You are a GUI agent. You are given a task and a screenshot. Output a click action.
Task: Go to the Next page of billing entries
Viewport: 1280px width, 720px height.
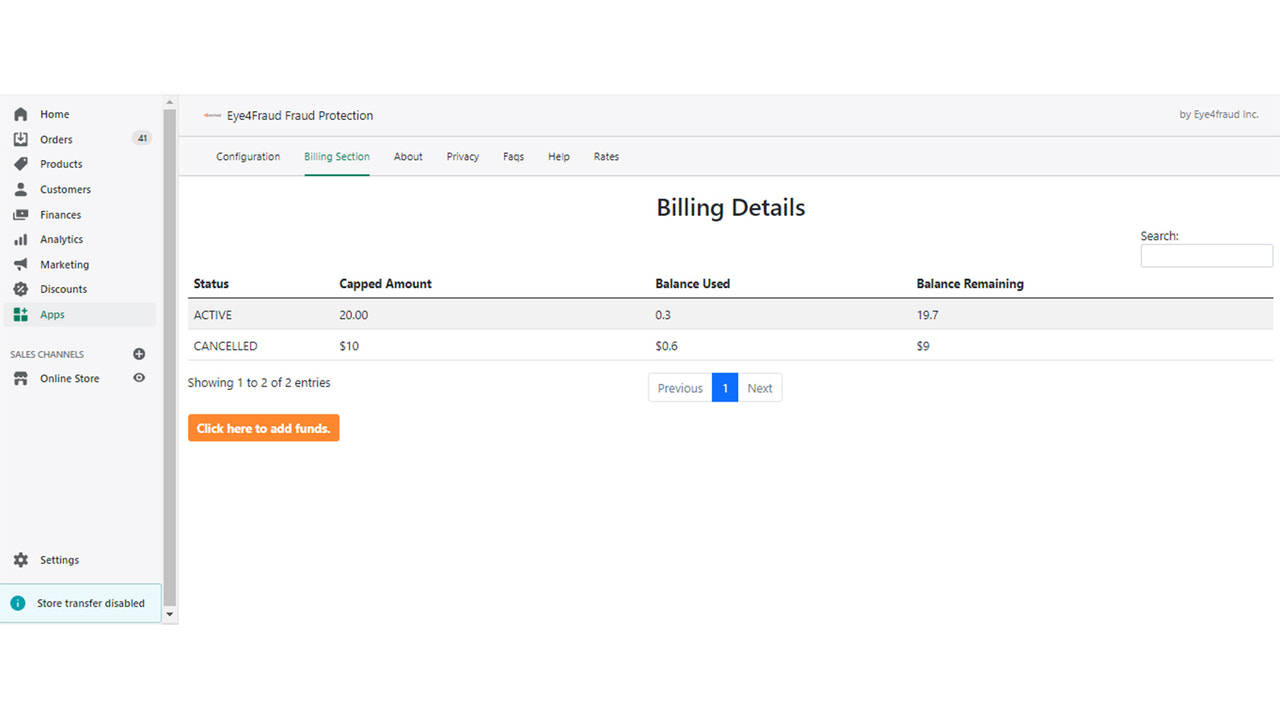pos(759,387)
